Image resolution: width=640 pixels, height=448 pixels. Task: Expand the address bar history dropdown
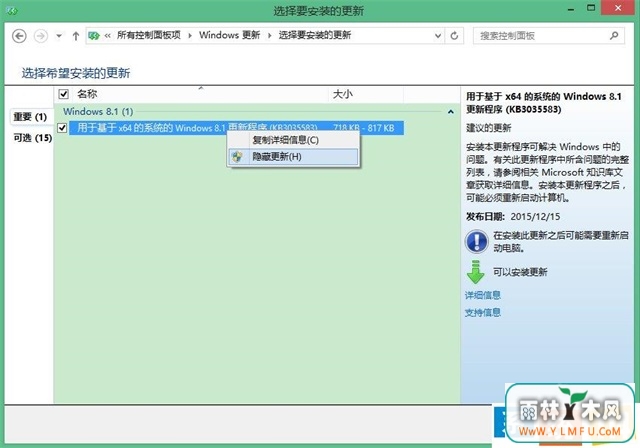438,36
